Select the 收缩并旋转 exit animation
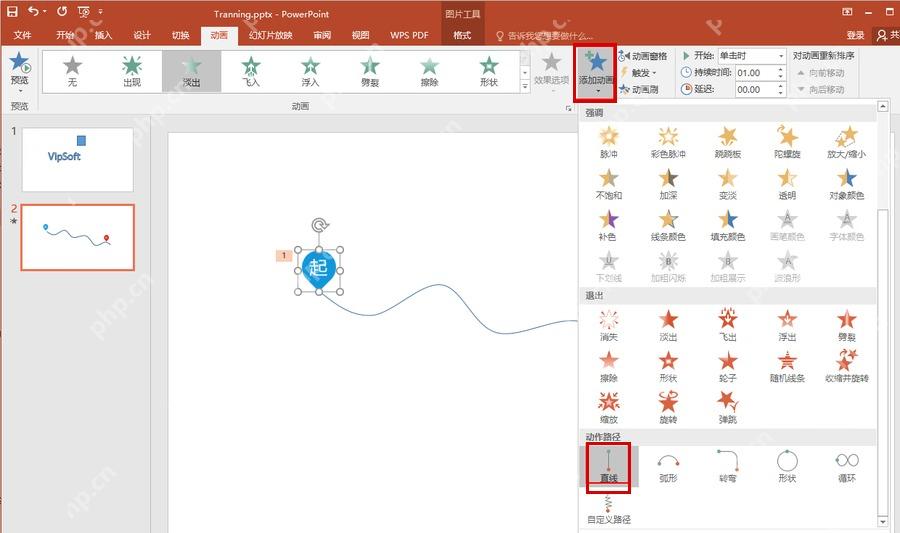Viewport: 900px width, 533px height. click(x=846, y=367)
